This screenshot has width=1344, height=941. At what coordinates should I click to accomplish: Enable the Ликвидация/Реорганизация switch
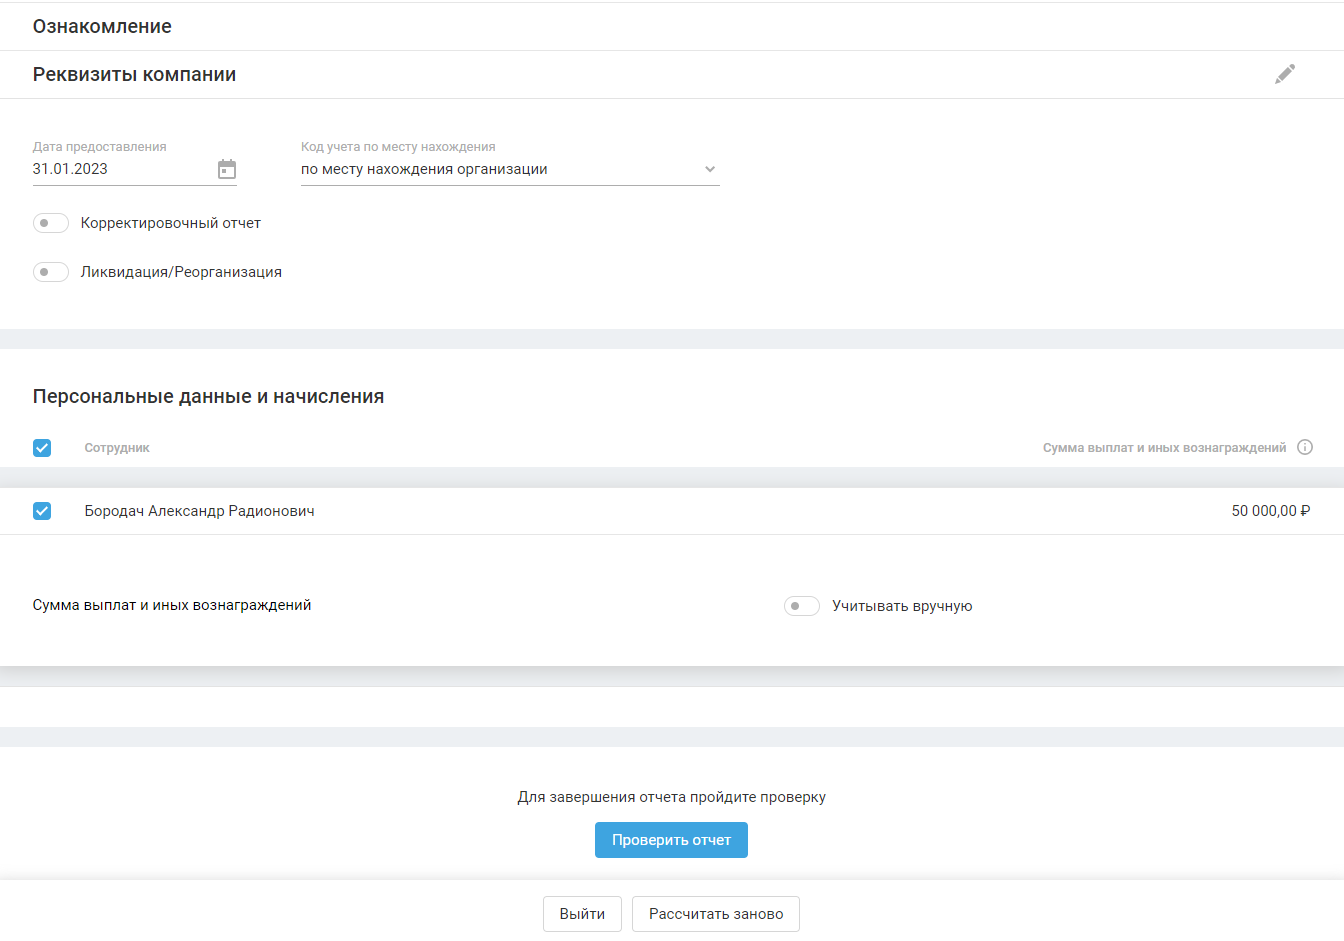[x=51, y=272]
